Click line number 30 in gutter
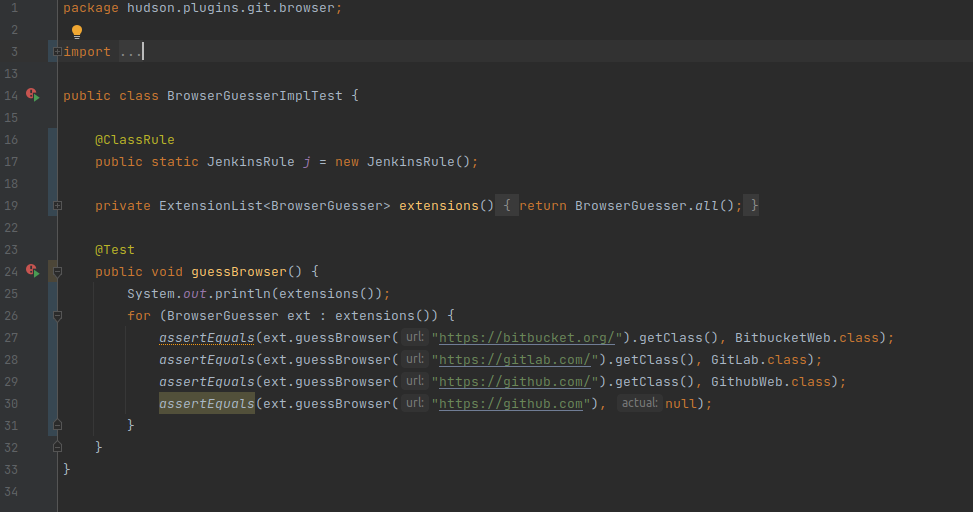 coord(11,404)
